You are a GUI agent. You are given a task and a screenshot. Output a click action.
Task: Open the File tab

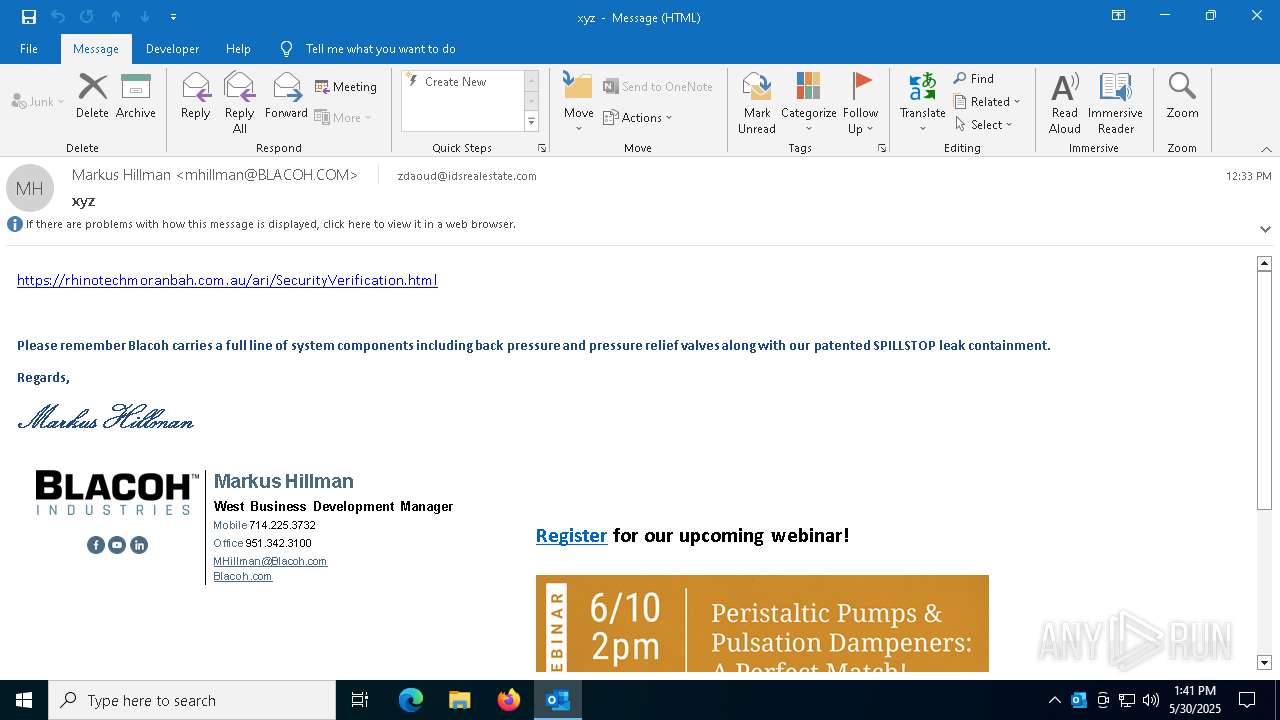tap(29, 48)
